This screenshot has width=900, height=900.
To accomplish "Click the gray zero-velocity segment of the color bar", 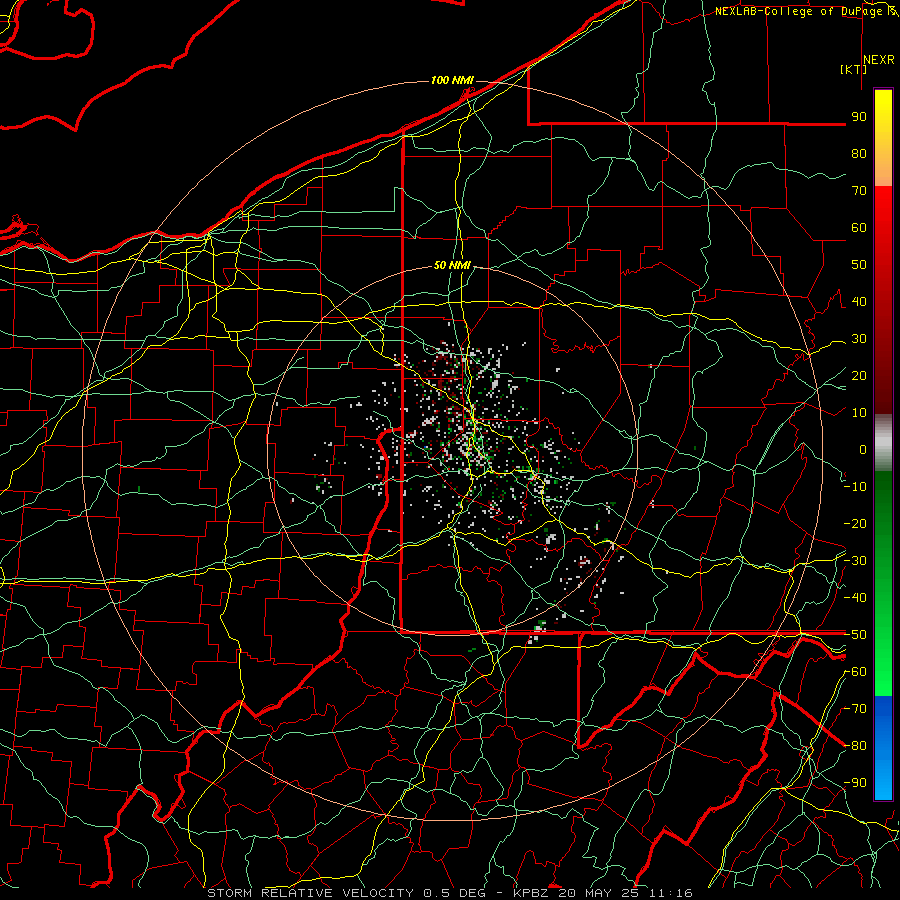I will pyautogui.click(x=883, y=443).
